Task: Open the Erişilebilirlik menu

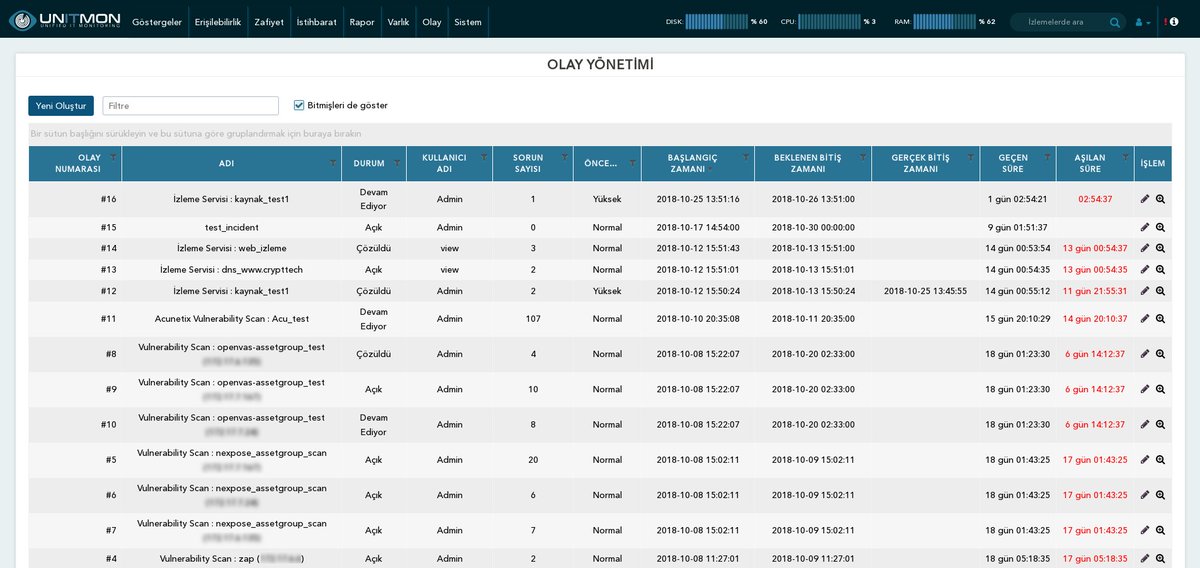Action: (x=218, y=22)
